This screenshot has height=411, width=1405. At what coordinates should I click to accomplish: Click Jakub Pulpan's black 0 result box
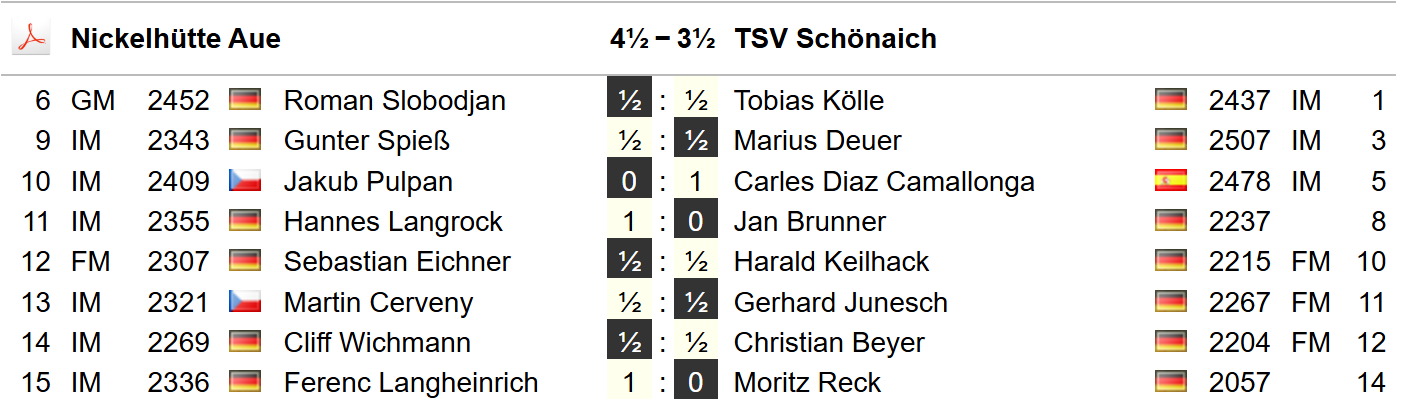coord(629,182)
